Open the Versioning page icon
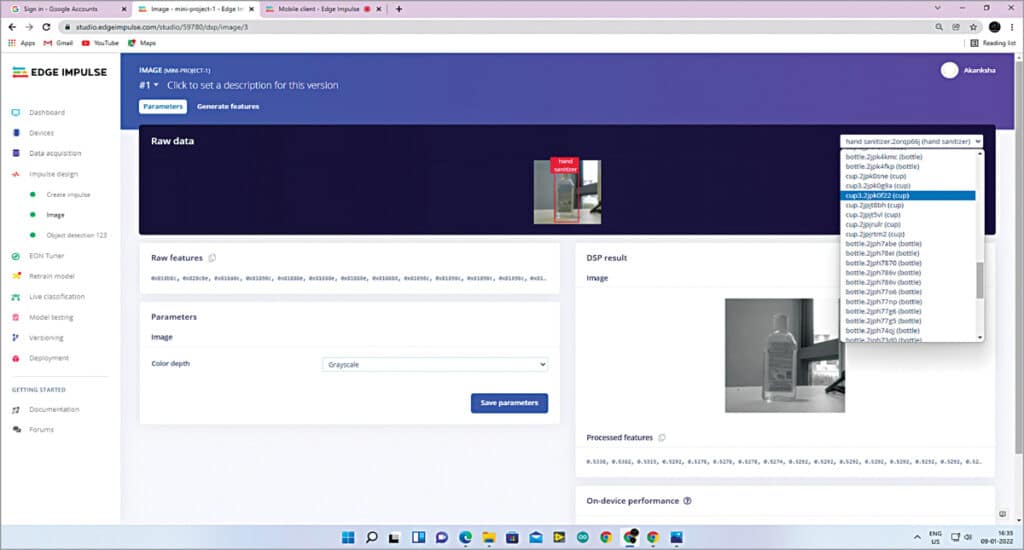The height and width of the screenshot is (550, 1024). click(16, 338)
